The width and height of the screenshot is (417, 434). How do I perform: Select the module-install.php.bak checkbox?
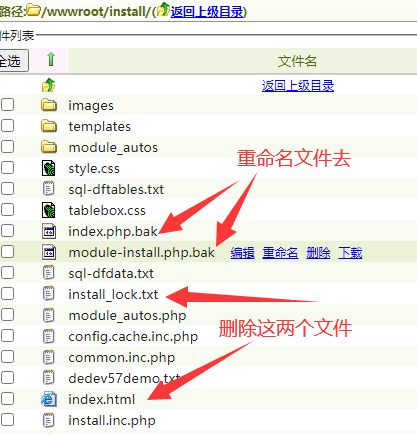pos(7,252)
